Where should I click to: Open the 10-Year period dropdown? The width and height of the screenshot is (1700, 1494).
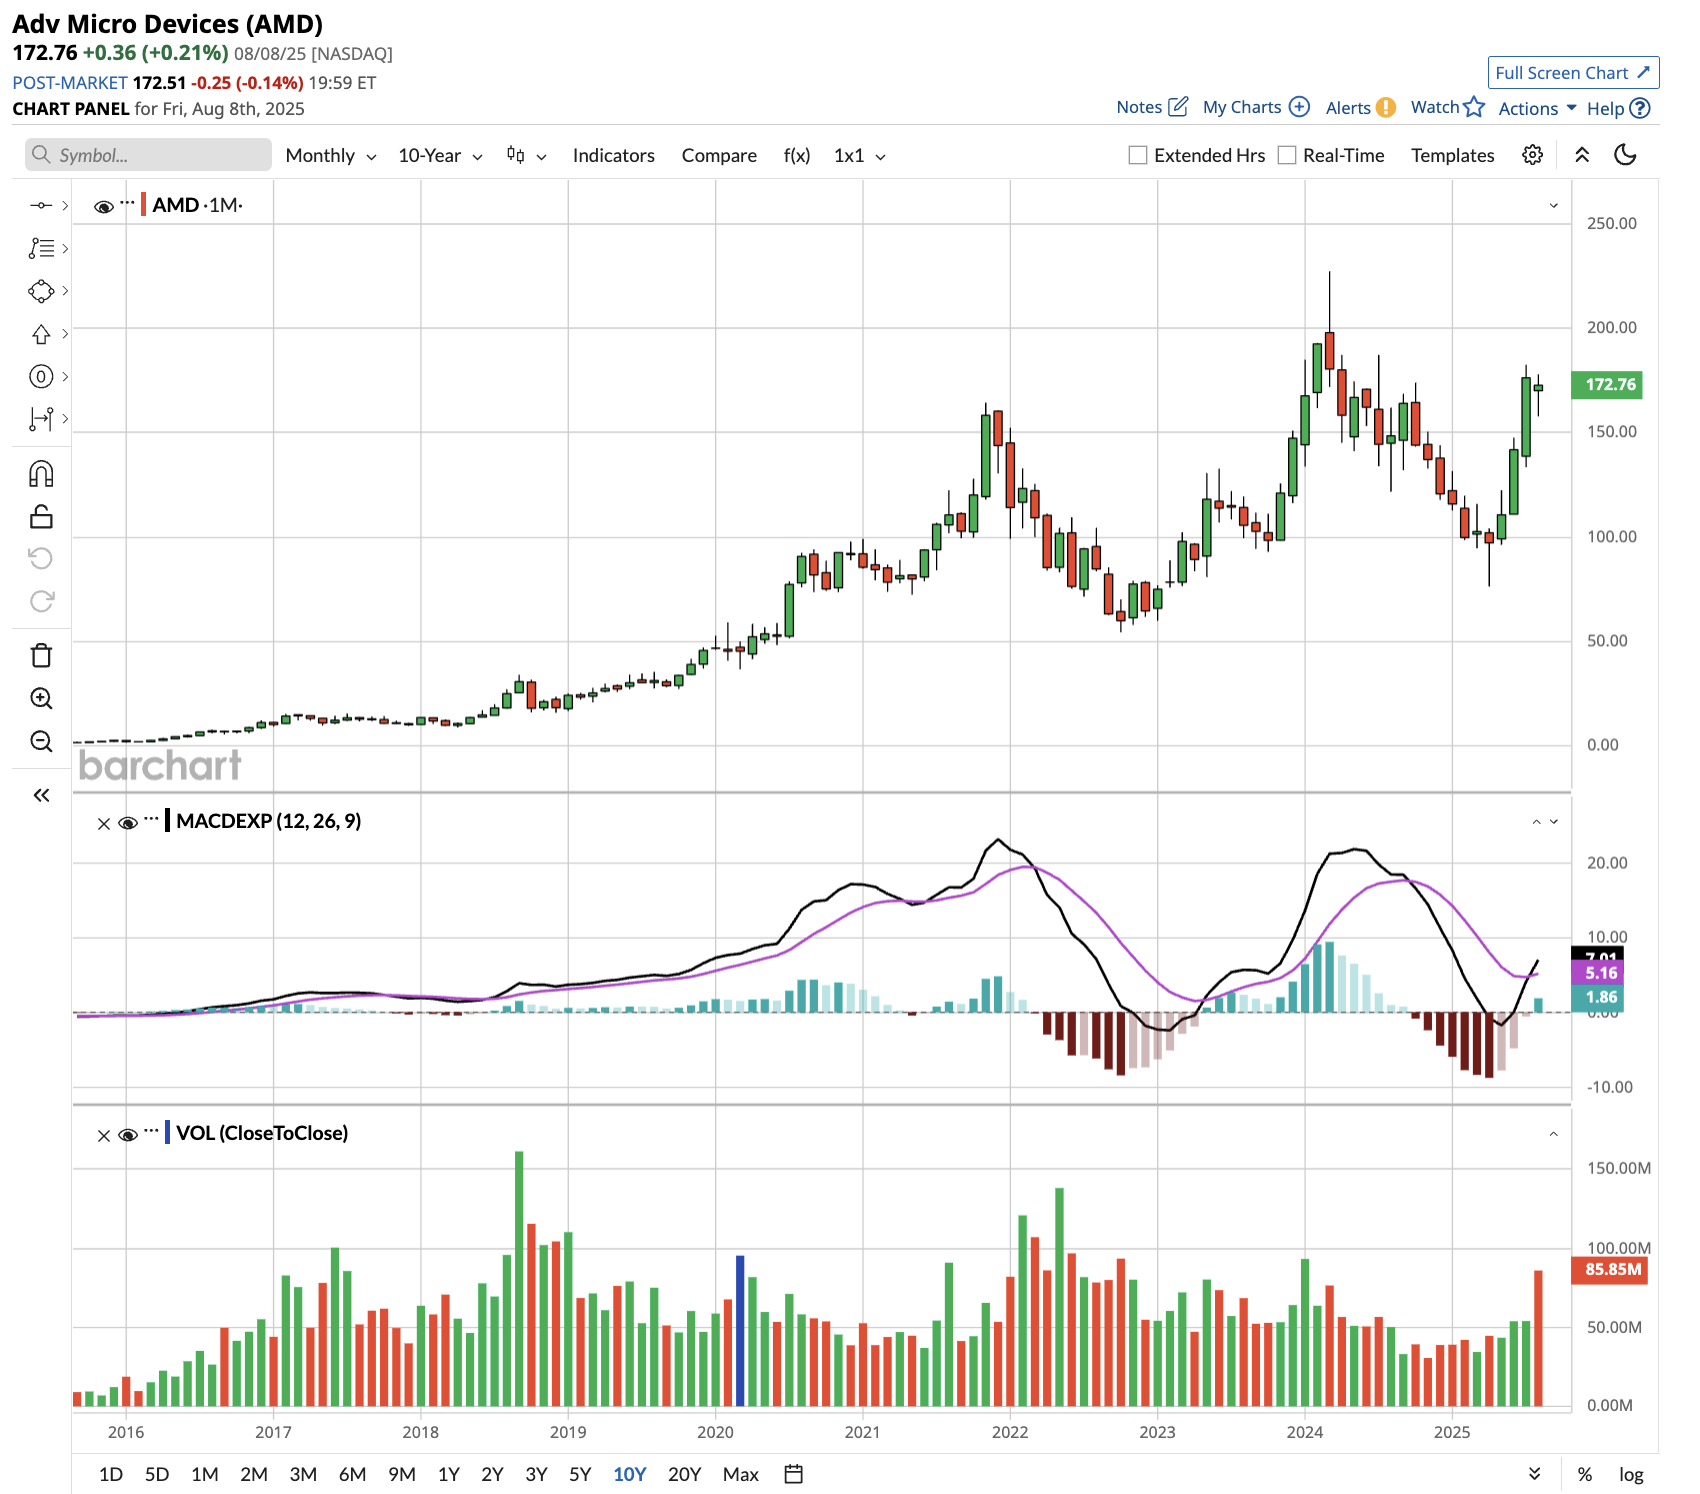coord(440,155)
